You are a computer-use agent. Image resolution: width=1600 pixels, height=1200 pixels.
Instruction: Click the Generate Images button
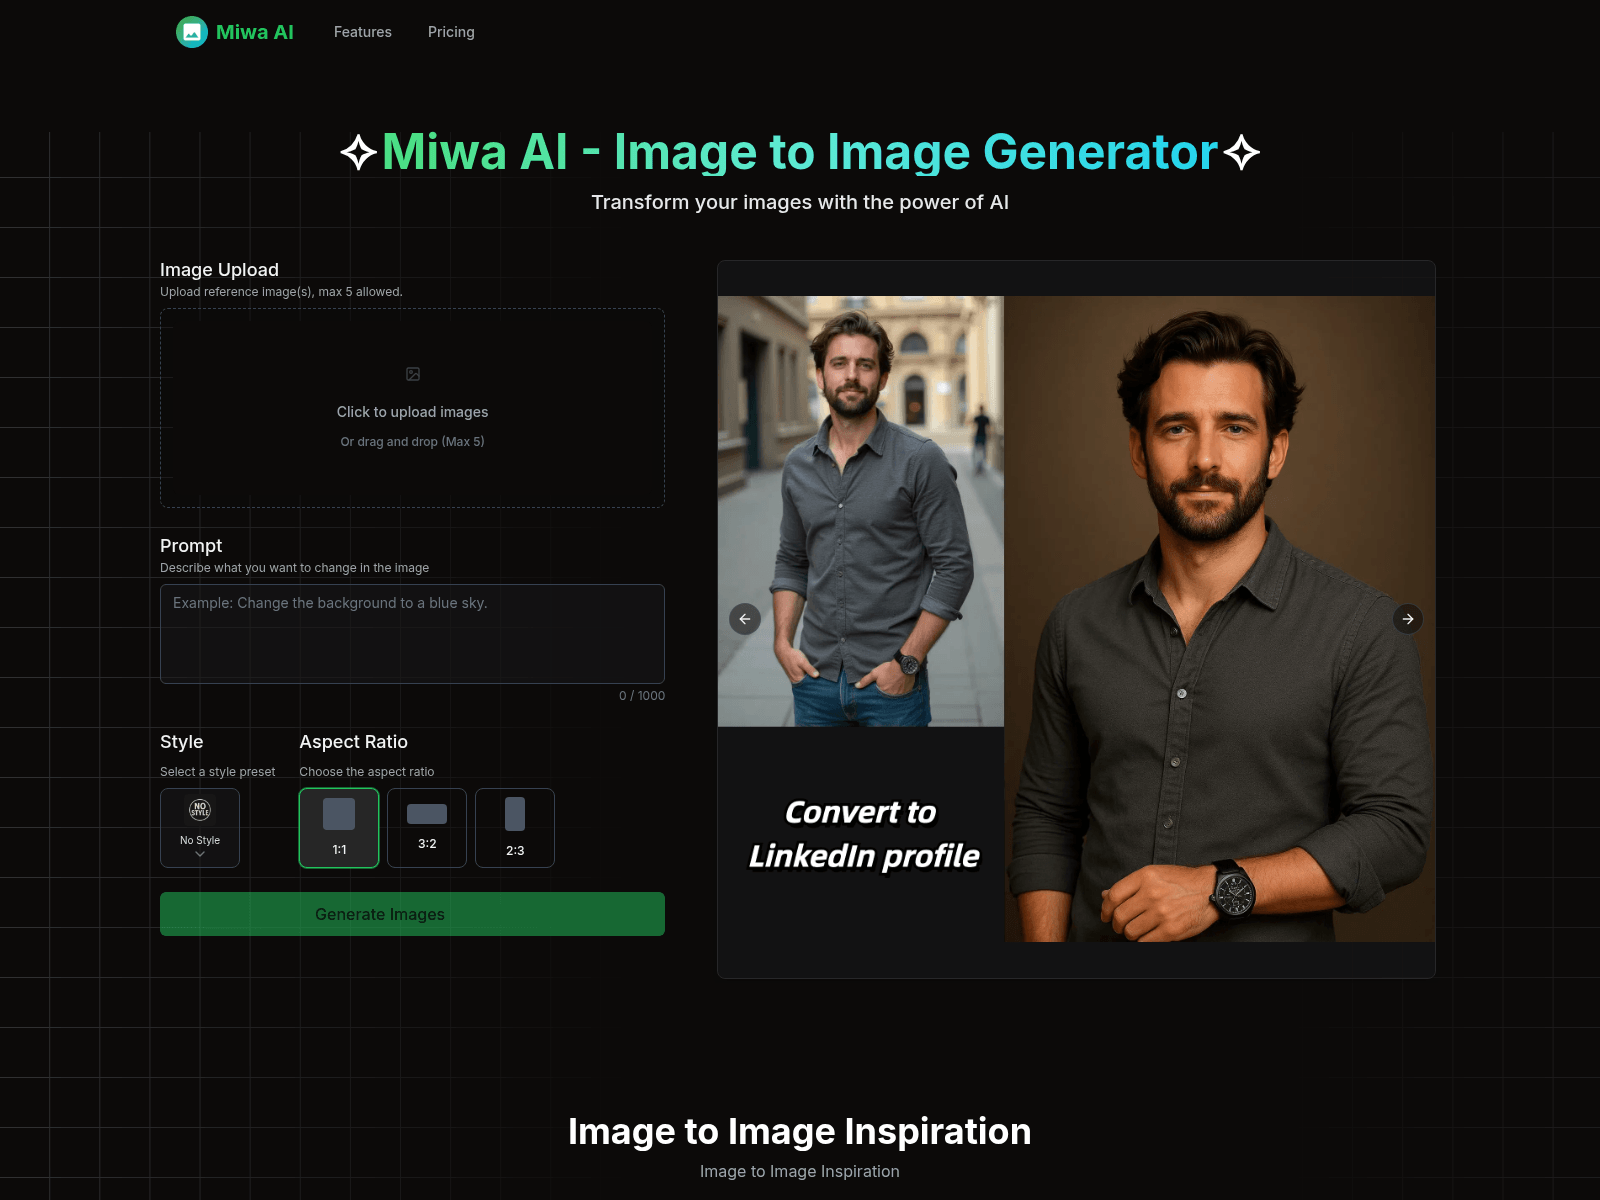point(412,913)
